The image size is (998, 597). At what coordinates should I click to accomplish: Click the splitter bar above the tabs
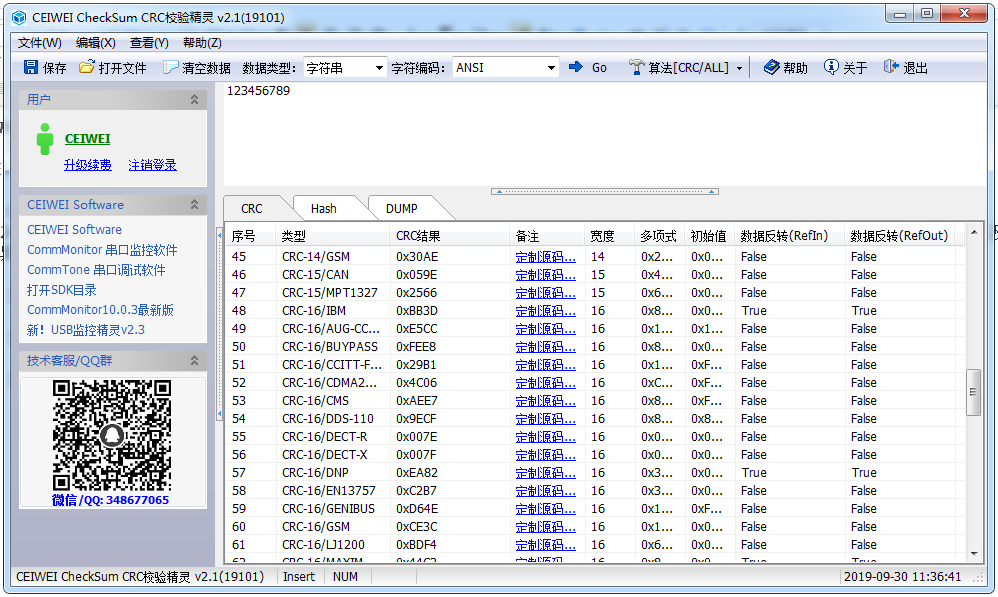tap(605, 191)
